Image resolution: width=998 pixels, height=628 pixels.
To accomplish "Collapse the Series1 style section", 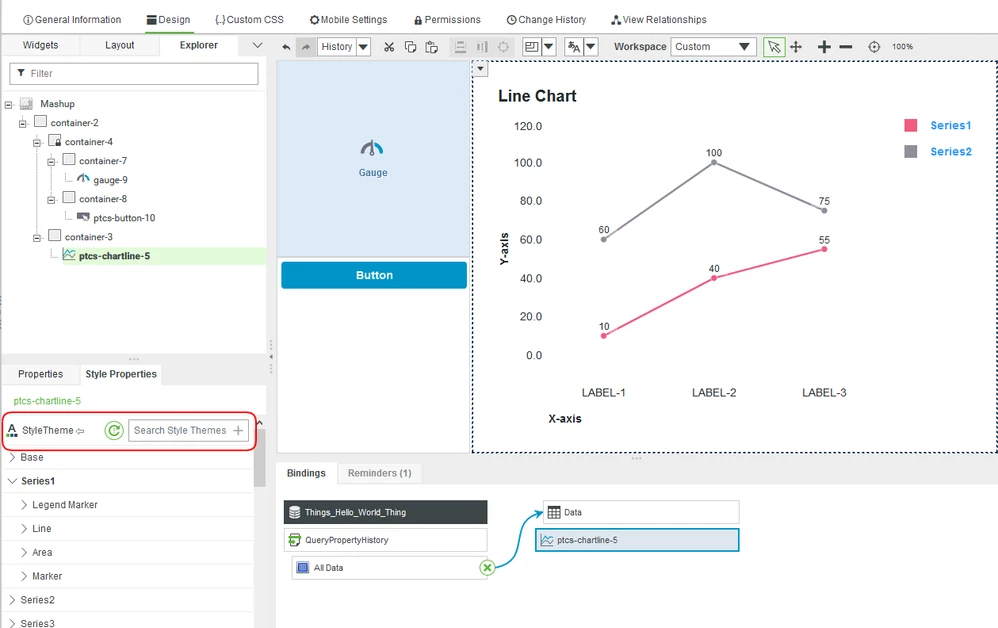I will click(x=12, y=481).
